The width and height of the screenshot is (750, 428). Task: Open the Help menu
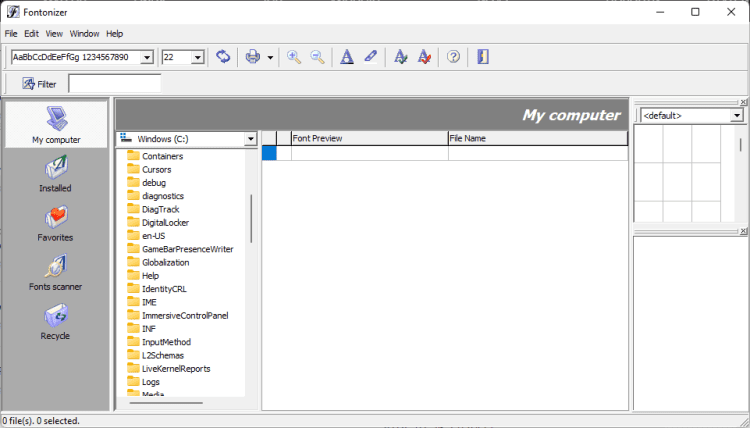(x=114, y=33)
